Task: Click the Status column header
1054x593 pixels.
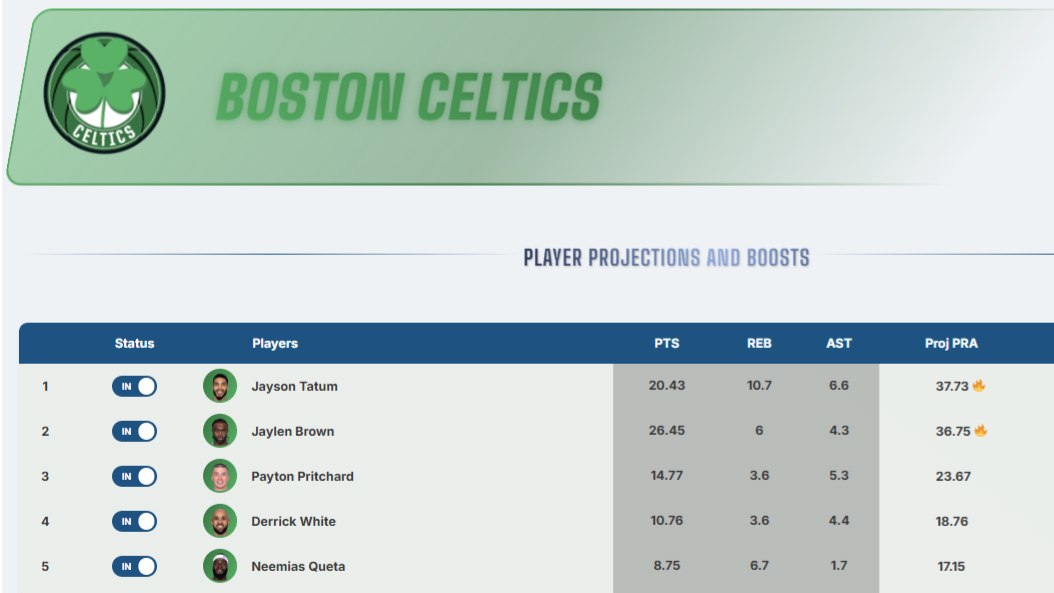Action: tap(134, 343)
